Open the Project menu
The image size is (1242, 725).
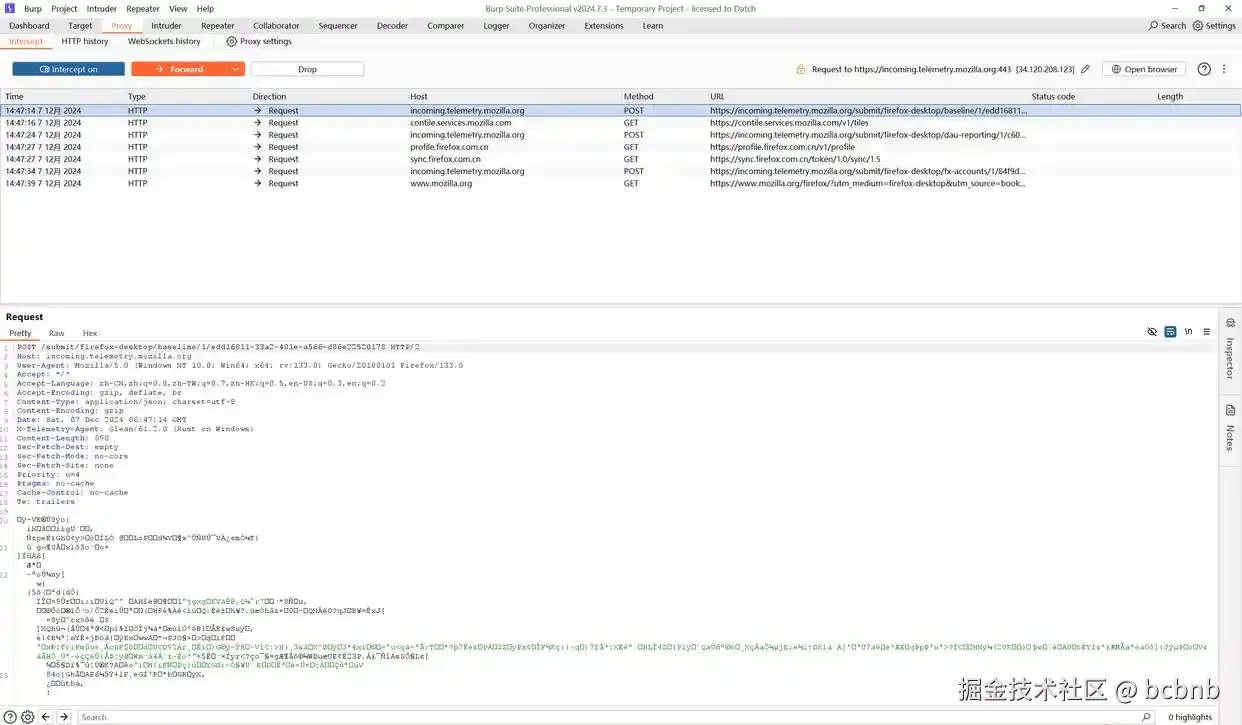click(64, 9)
